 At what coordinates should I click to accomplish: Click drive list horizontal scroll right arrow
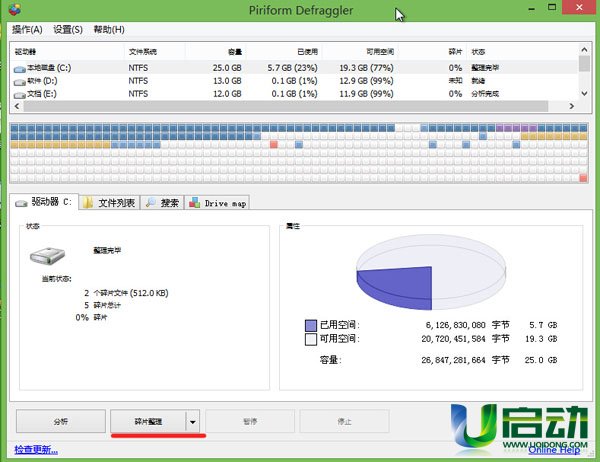571,106
